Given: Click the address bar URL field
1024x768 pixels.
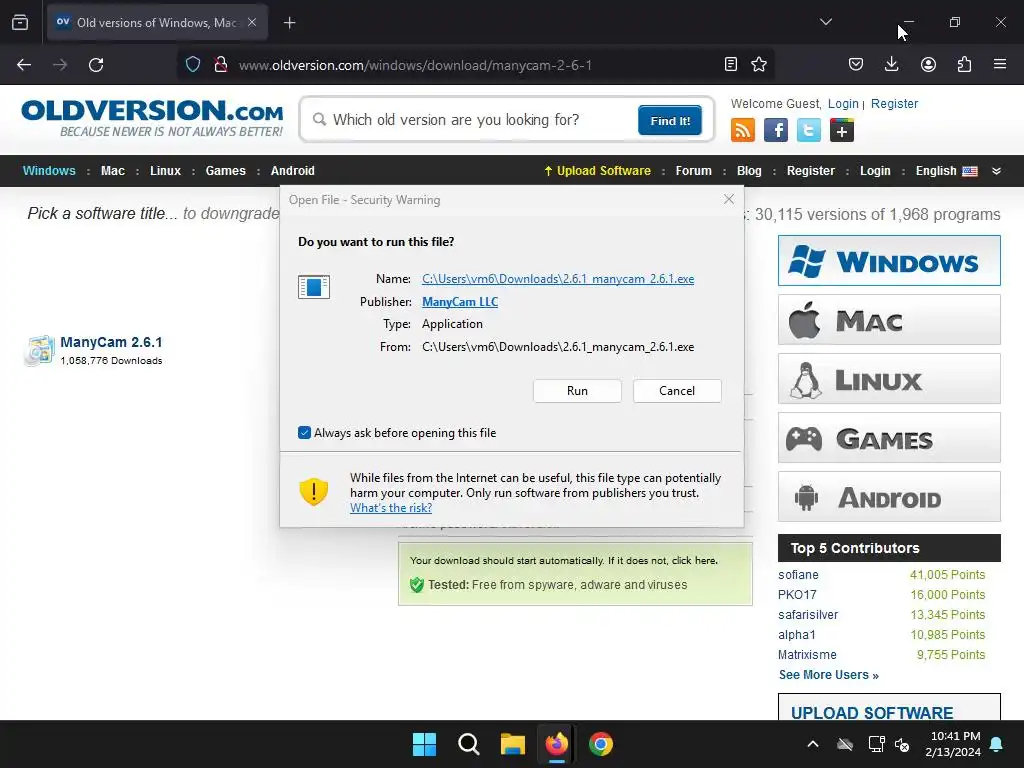Looking at the screenshot, I should click(477, 65).
